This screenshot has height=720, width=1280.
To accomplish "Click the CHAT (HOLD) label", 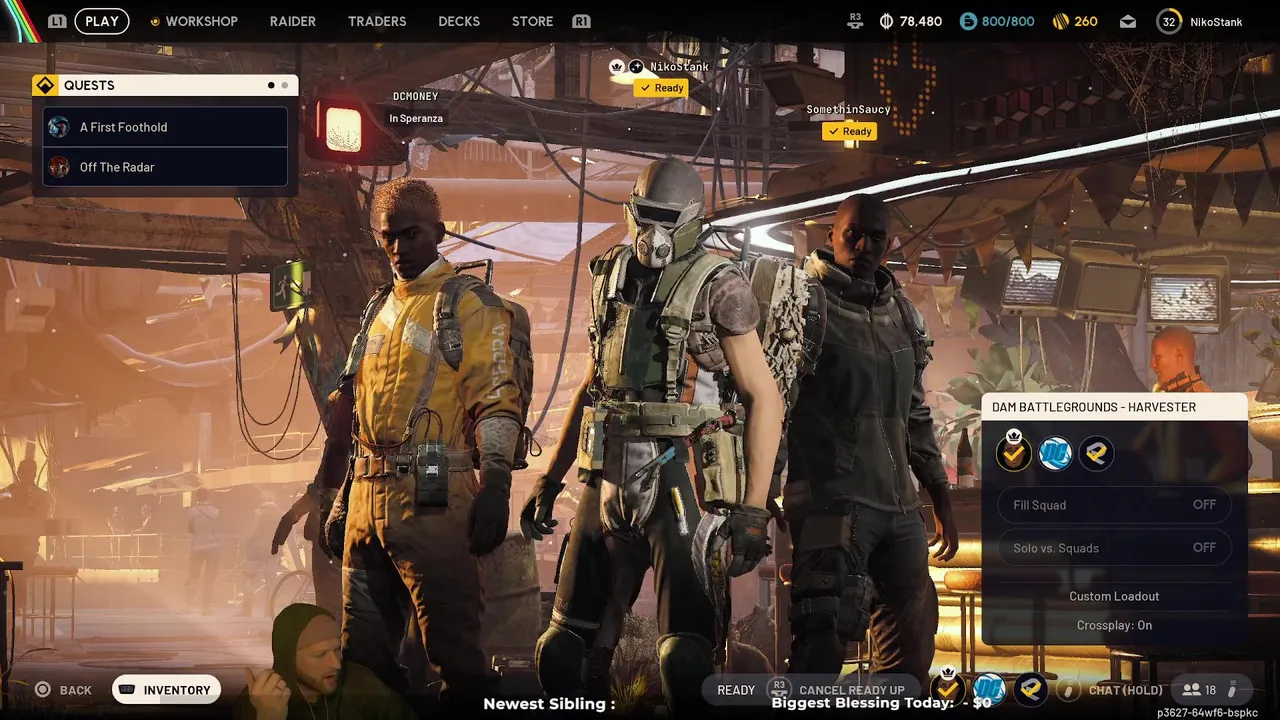I will [x=1125, y=690].
